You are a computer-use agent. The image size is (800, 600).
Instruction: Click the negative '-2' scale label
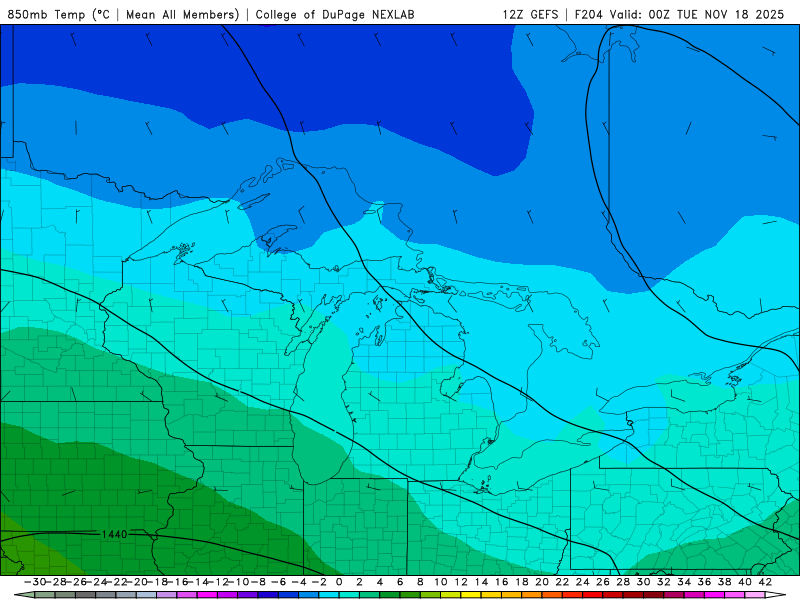319,582
